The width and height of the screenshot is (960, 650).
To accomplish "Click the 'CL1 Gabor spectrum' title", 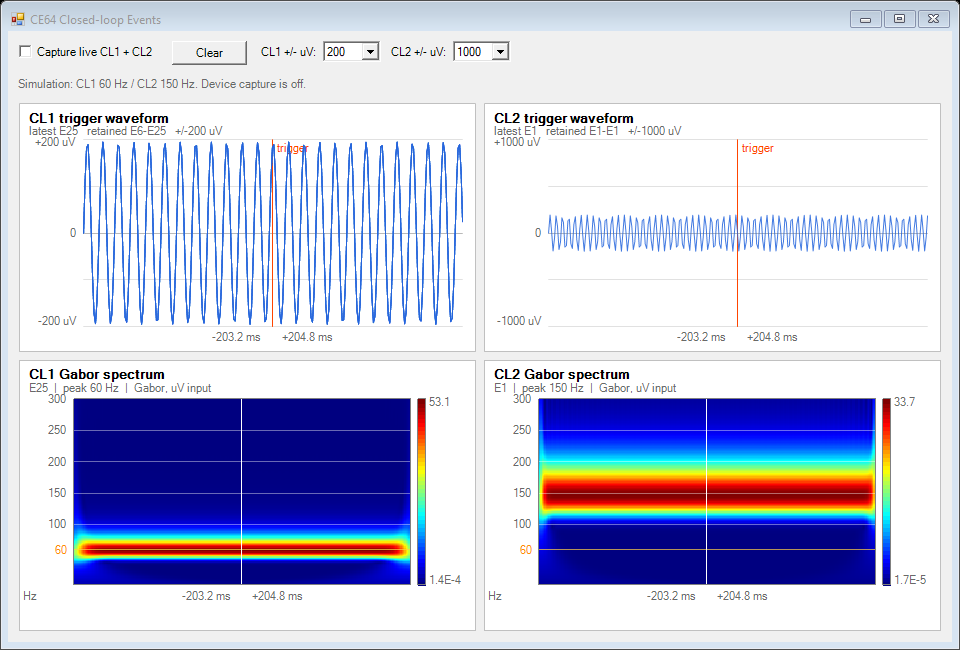I will tap(97, 374).
